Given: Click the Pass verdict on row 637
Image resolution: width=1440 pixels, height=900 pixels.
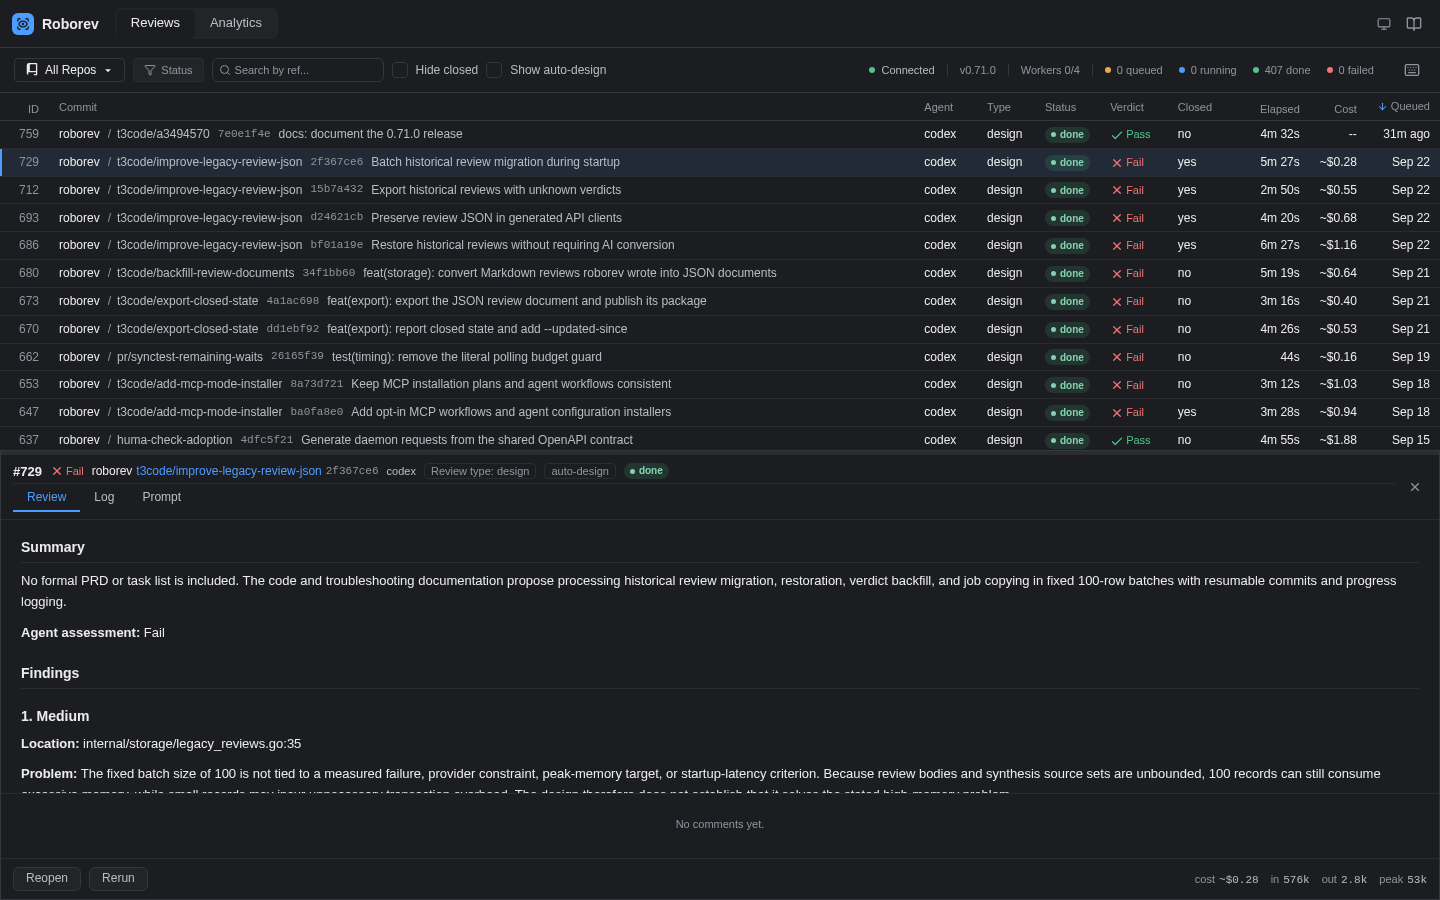Looking at the screenshot, I should point(1131,440).
